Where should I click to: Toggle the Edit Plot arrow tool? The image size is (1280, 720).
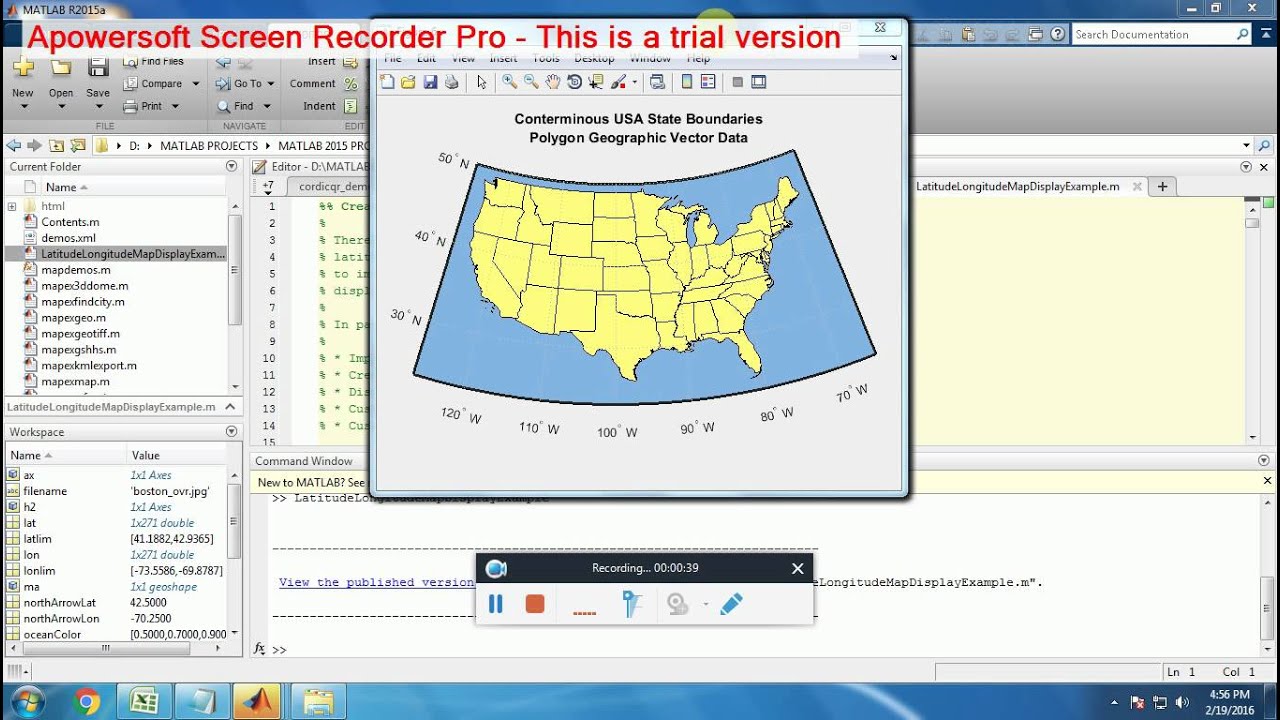[481, 82]
